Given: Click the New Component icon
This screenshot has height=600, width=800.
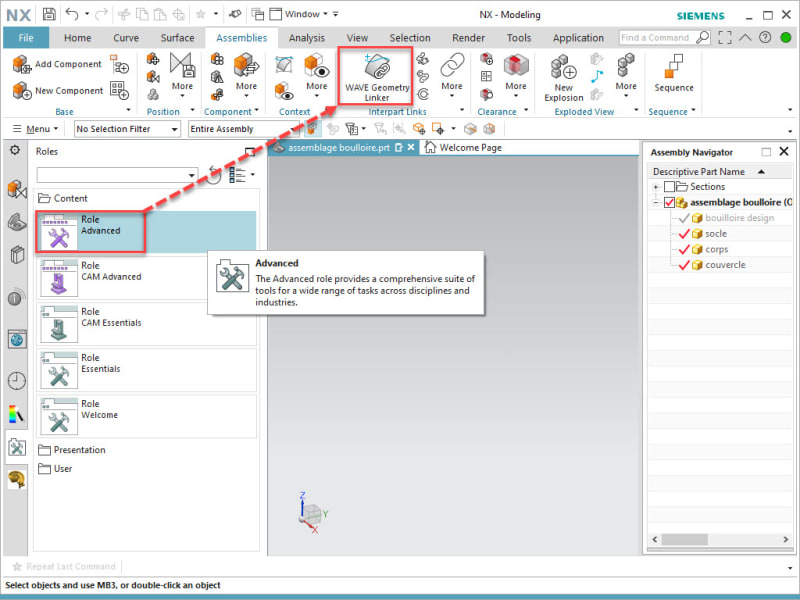Looking at the screenshot, I should click(x=21, y=90).
